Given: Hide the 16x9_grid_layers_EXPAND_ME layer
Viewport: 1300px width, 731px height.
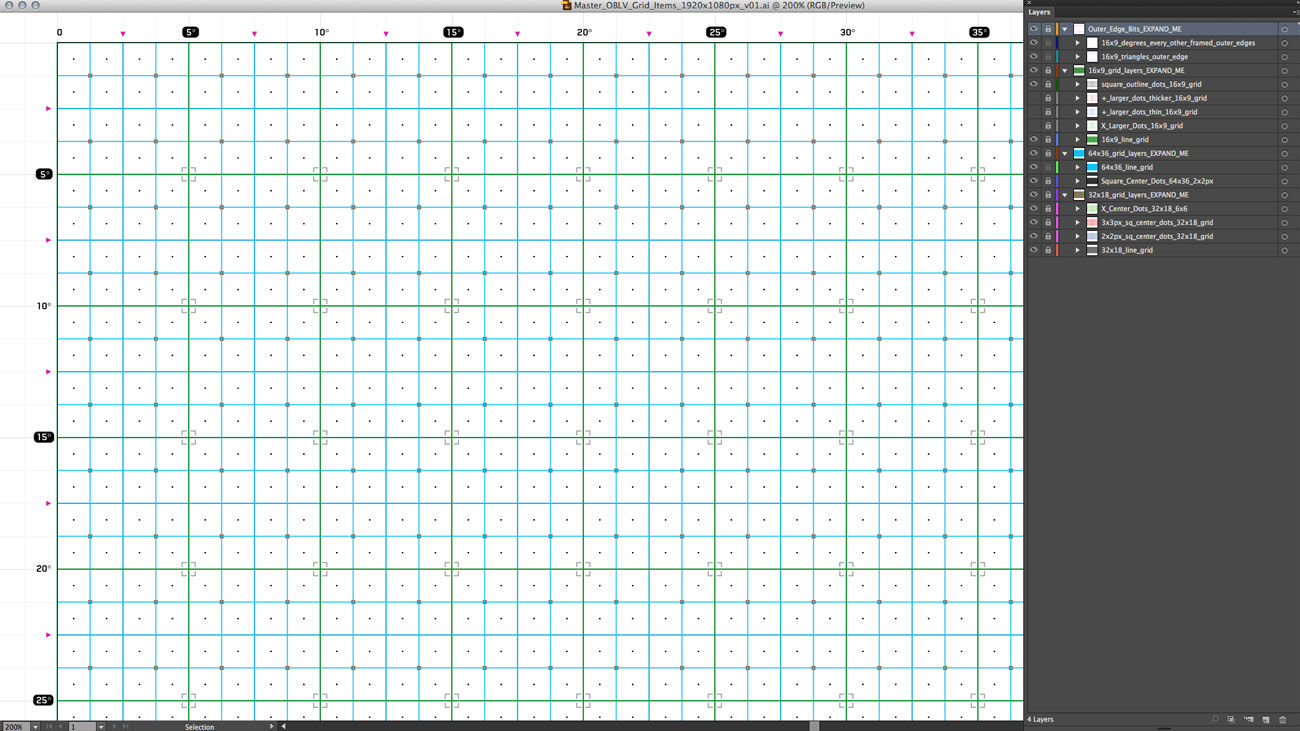Looking at the screenshot, I should (1034, 71).
